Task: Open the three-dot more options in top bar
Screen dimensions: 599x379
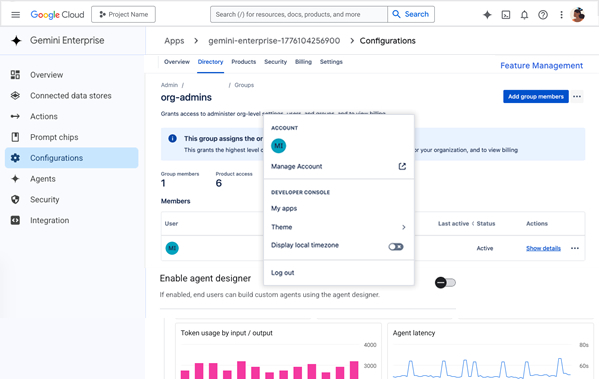Action: (x=561, y=15)
